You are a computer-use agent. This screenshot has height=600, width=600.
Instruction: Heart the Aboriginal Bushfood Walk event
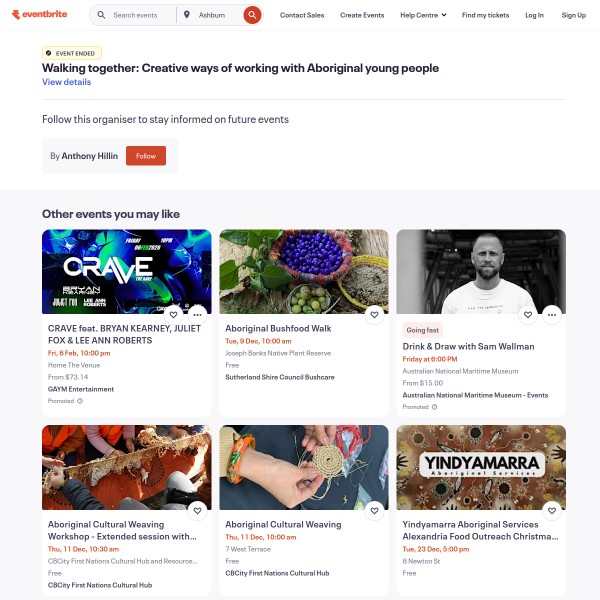point(375,315)
